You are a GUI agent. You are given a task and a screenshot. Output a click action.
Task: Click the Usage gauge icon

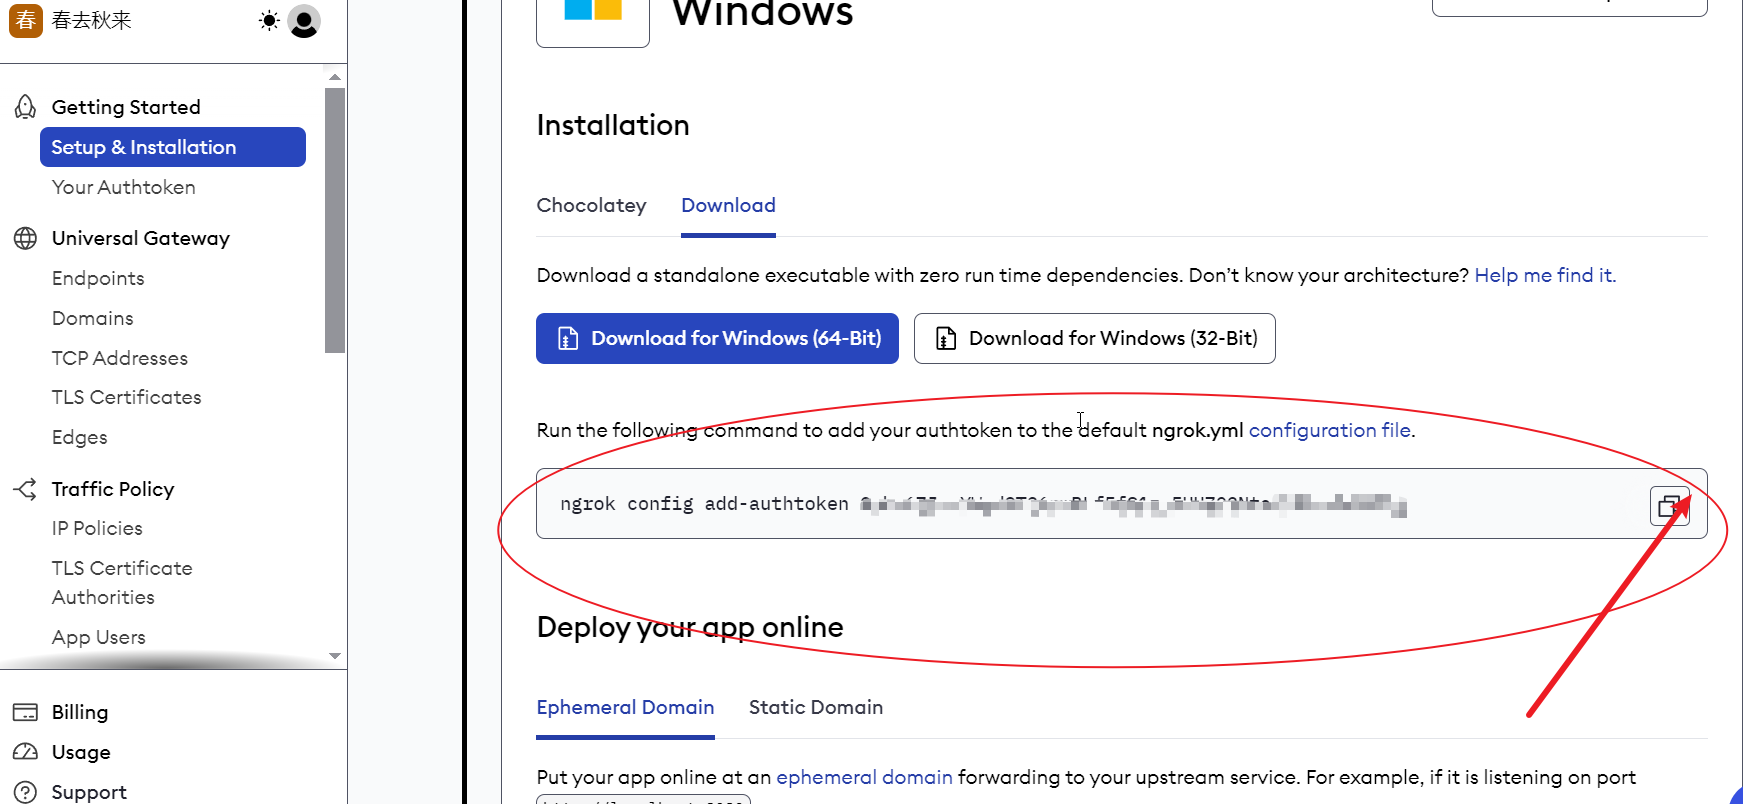pos(25,752)
